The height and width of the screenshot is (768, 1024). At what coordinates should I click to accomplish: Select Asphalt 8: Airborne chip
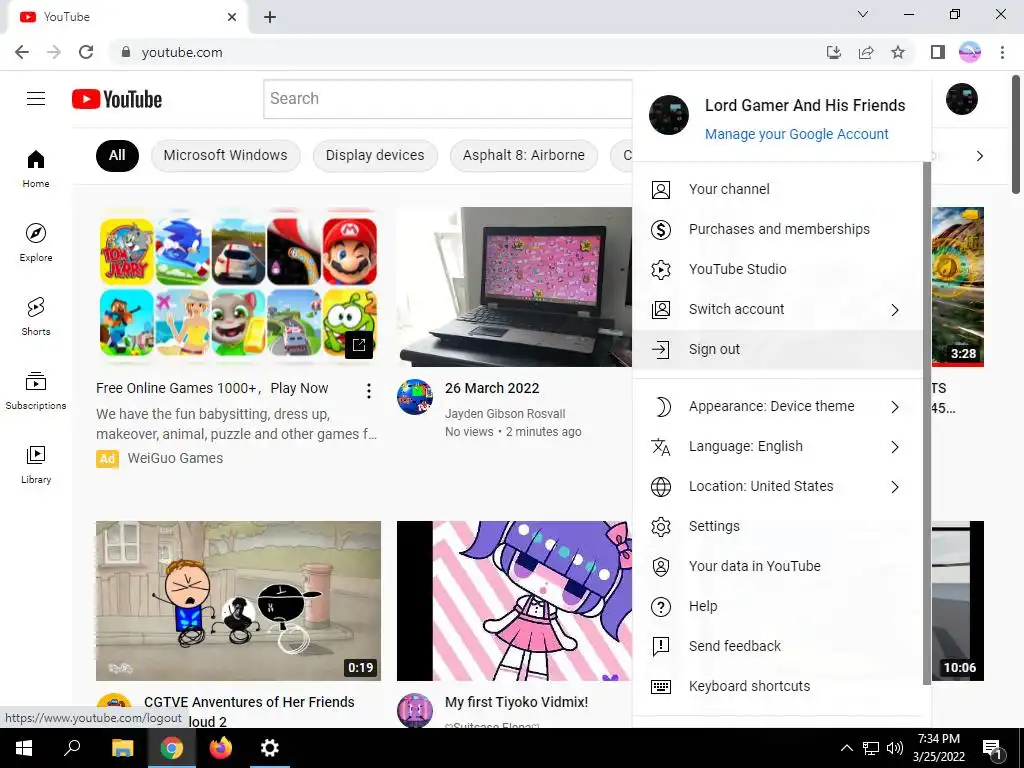coord(524,155)
